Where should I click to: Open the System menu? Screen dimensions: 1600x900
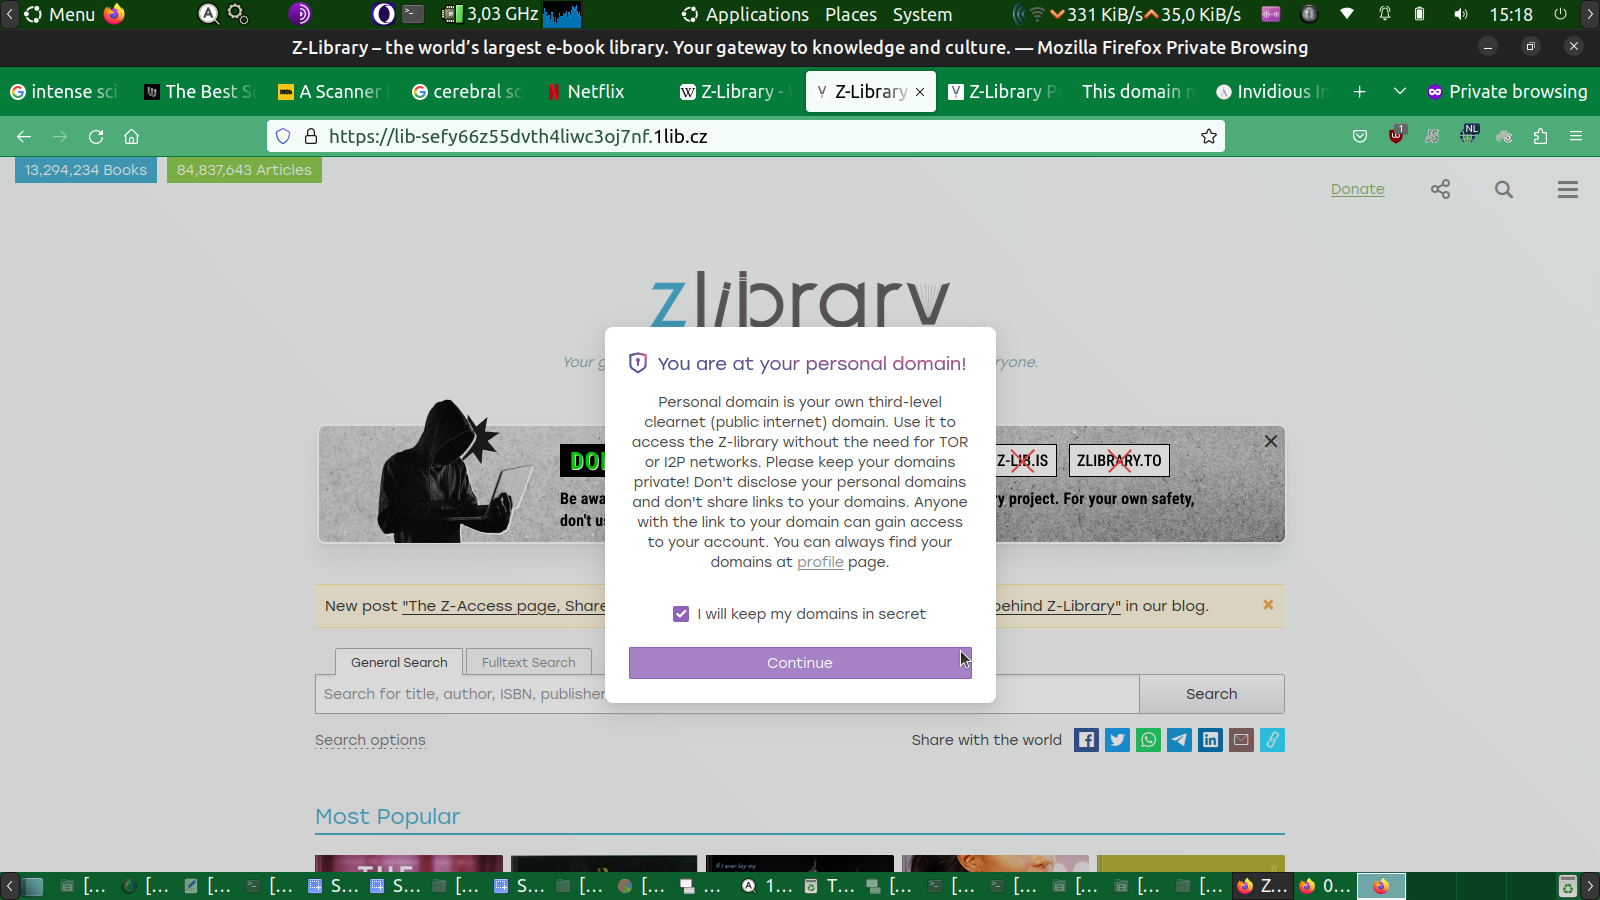[922, 14]
